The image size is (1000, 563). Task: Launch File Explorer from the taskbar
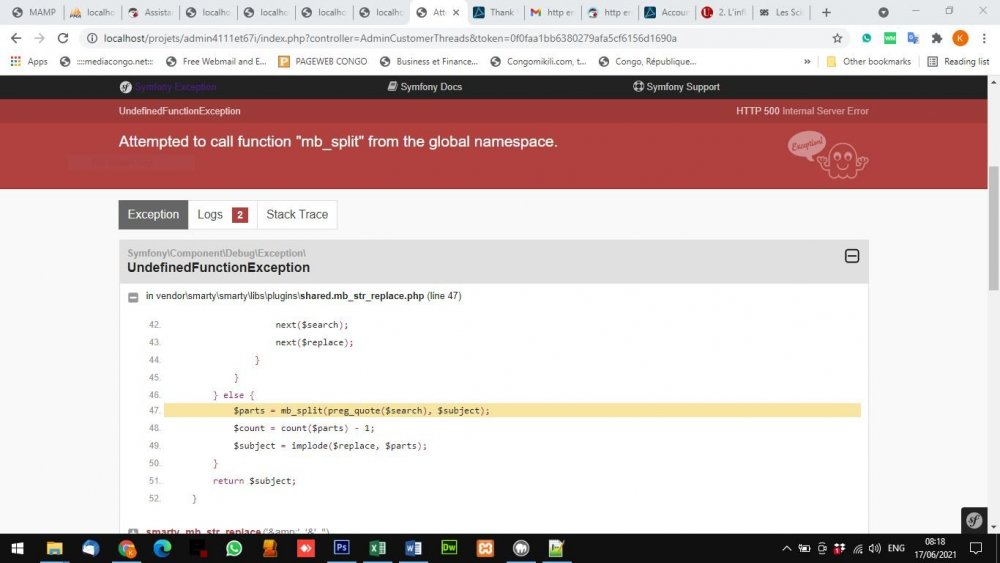coord(54,548)
